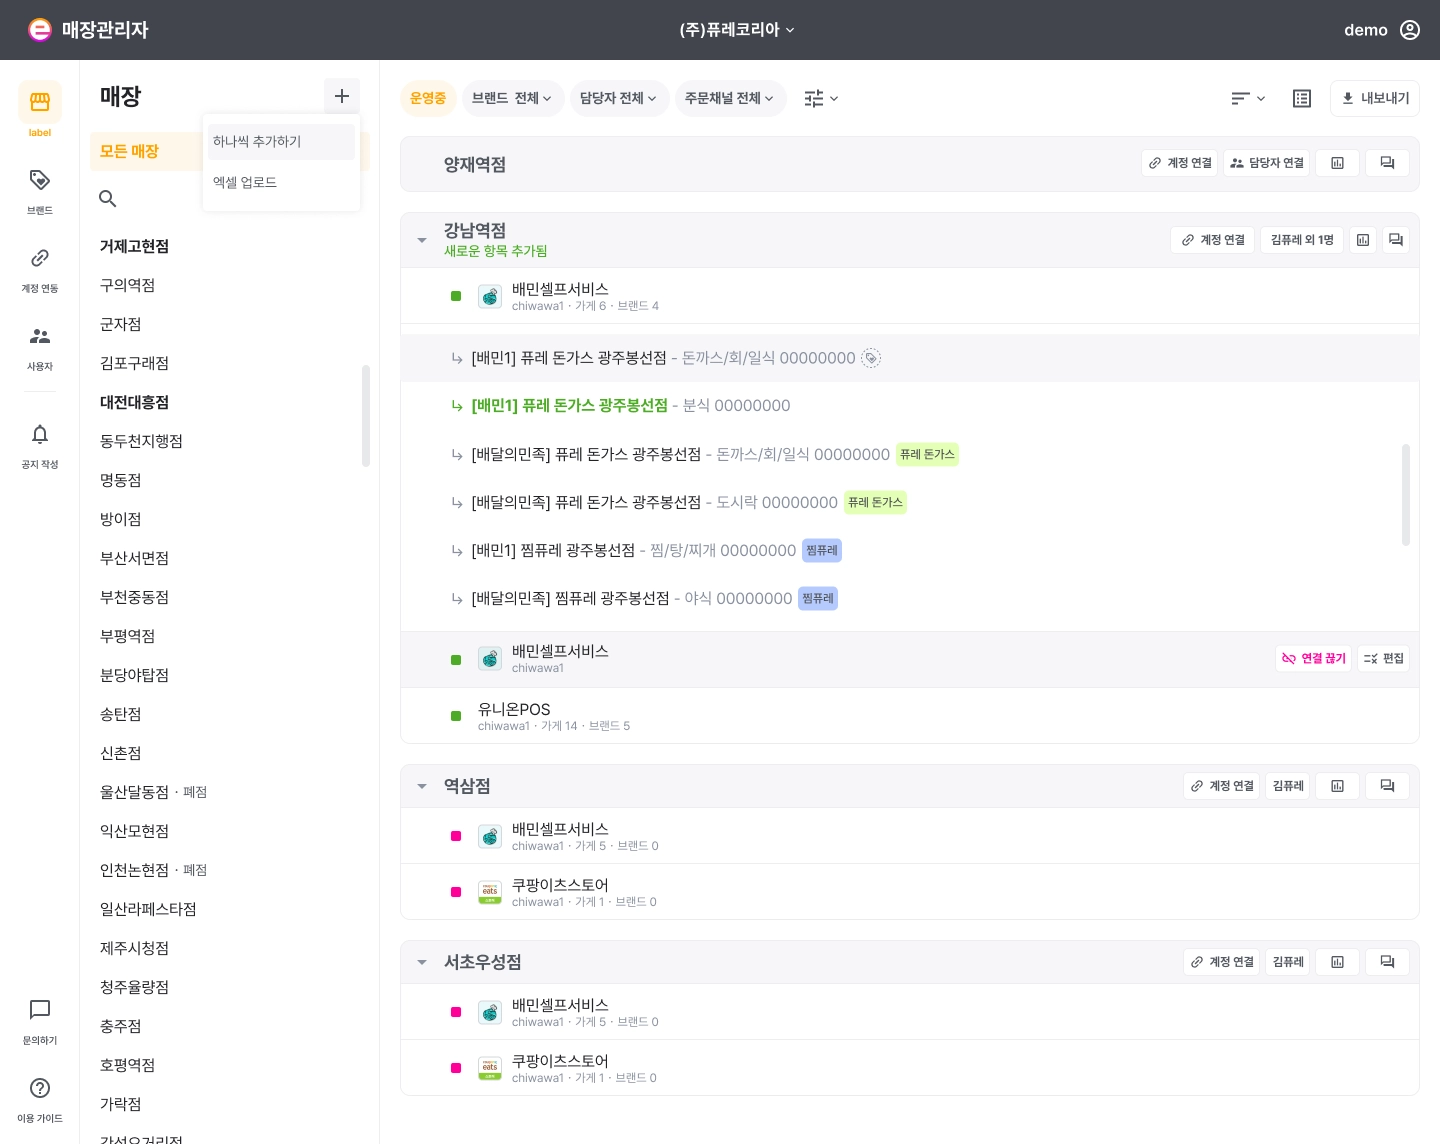Open the chart icon for 강남역점
The width and height of the screenshot is (1440, 1144).
tap(1363, 240)
